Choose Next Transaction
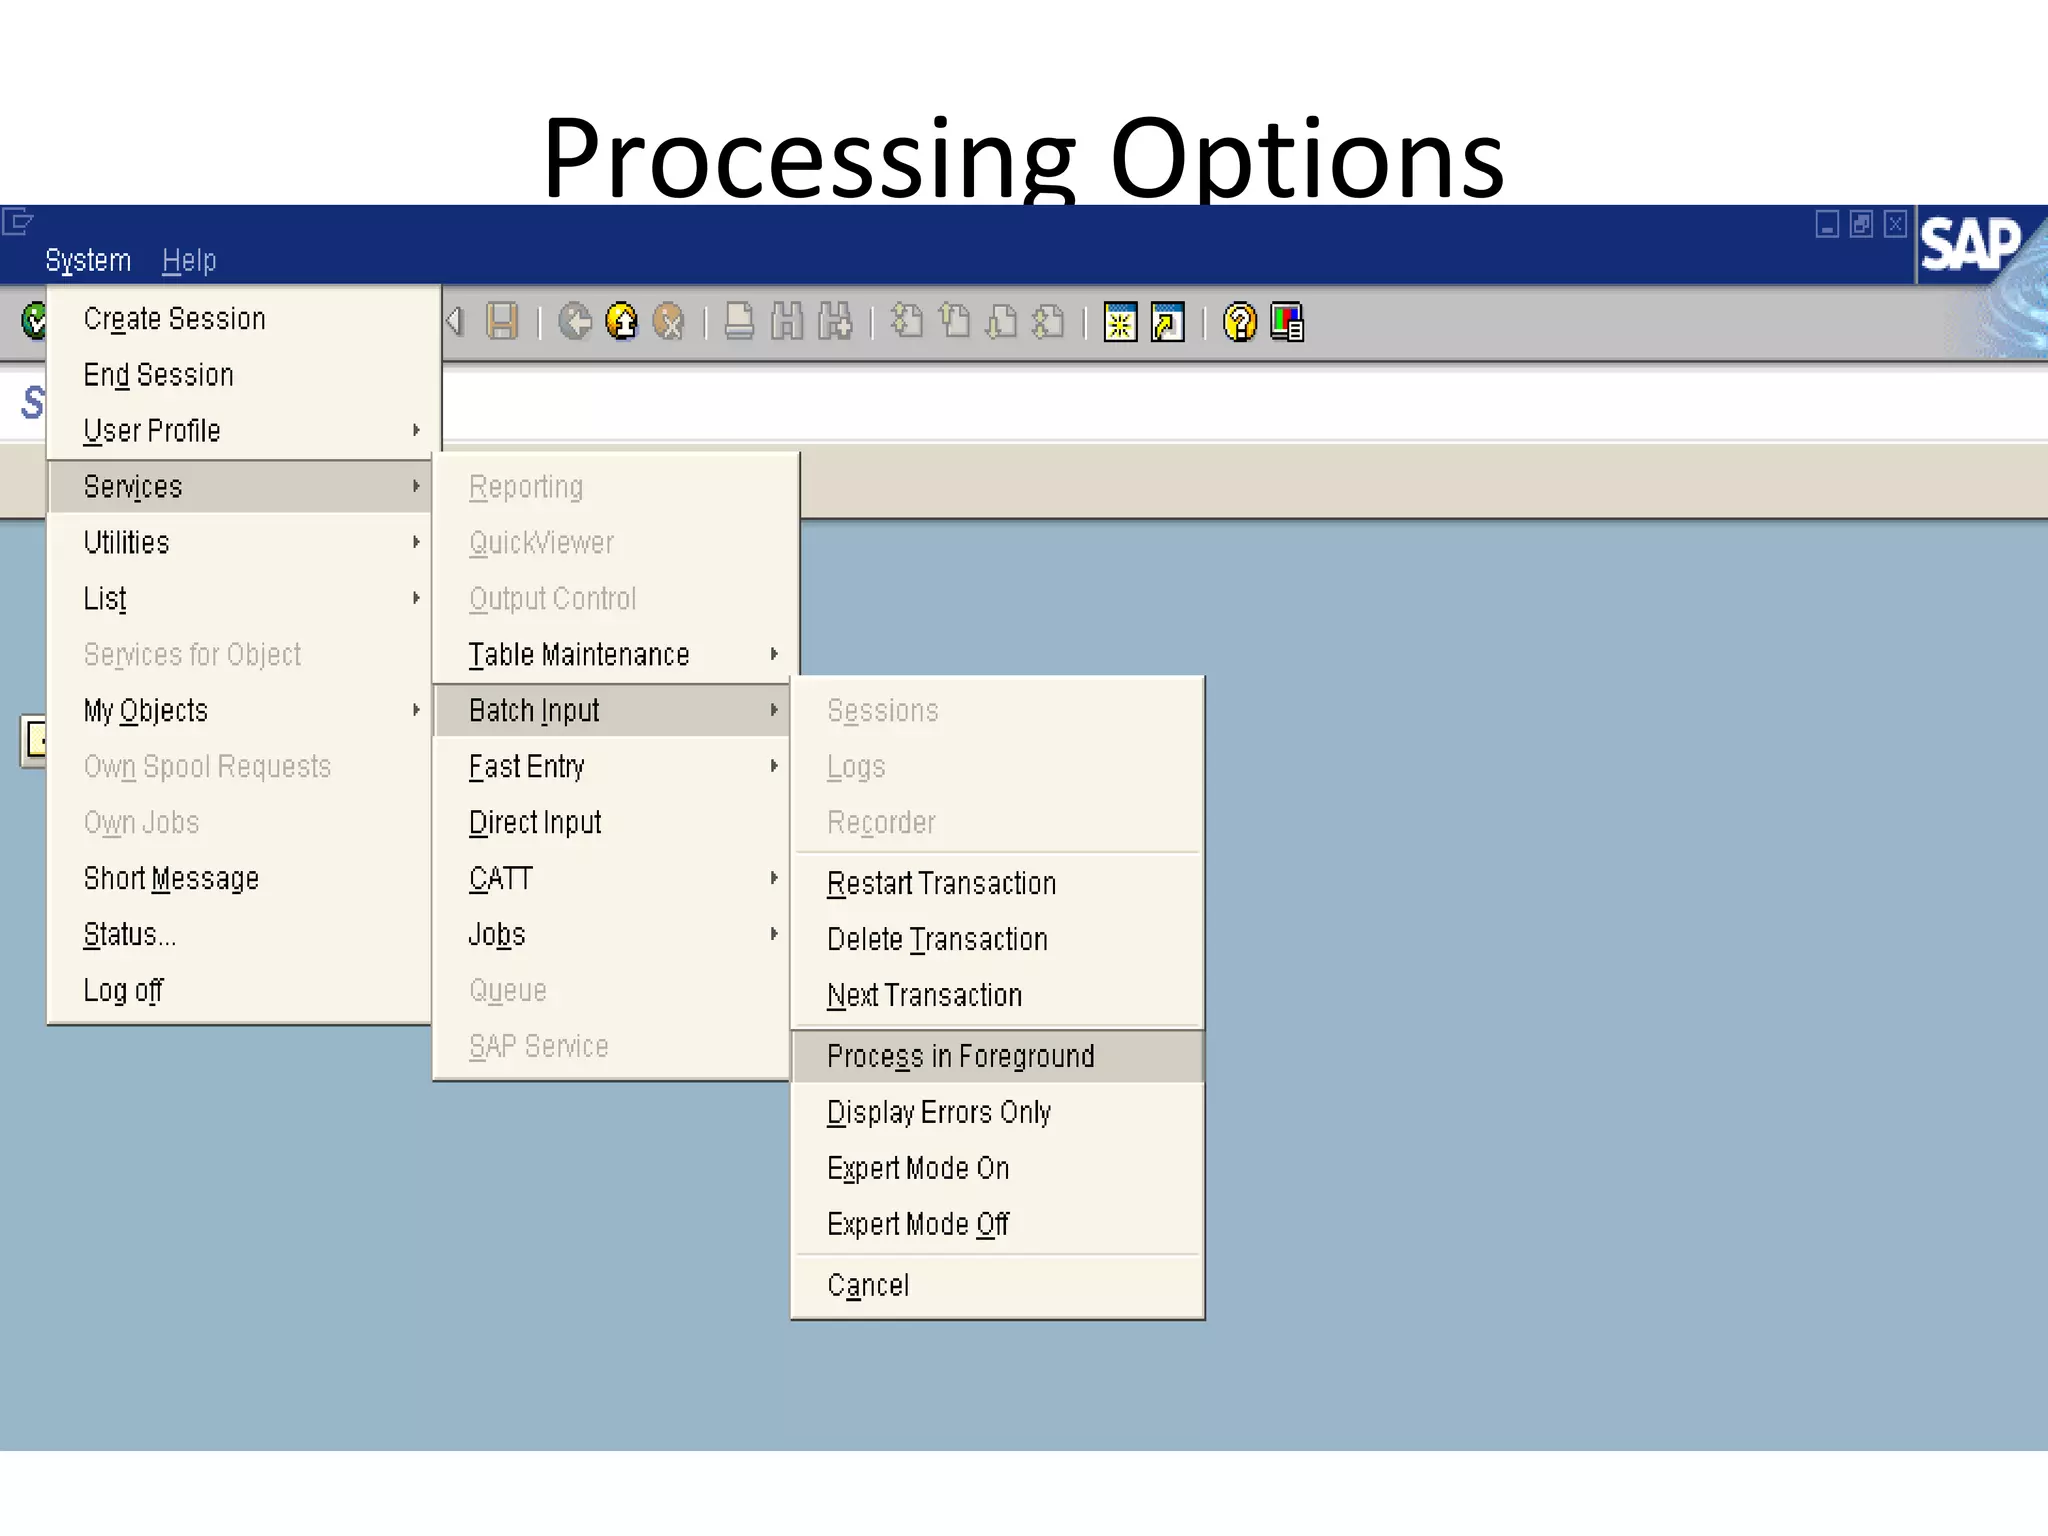Screen dimensions: 2048x1536 tap(997, 996)
